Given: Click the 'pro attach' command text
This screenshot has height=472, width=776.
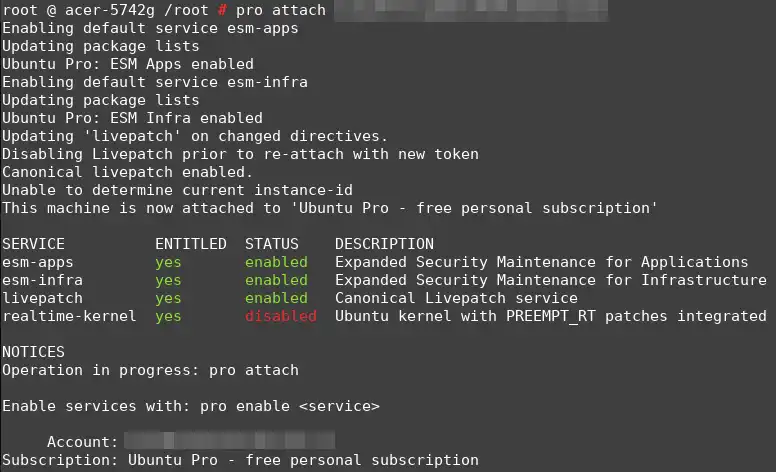Looking at the screenshot, I should [281, 10].
